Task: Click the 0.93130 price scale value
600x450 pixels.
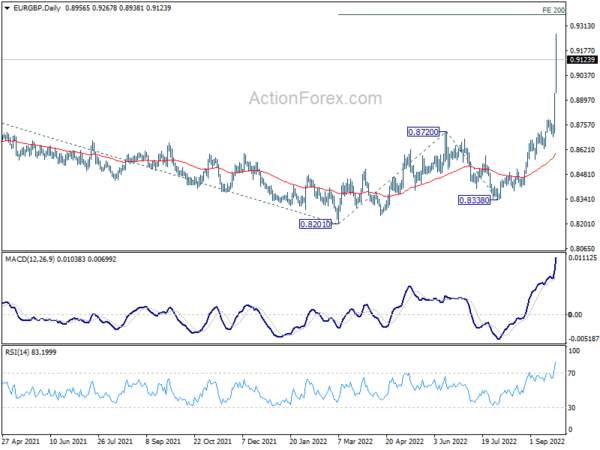Action: 582,26
